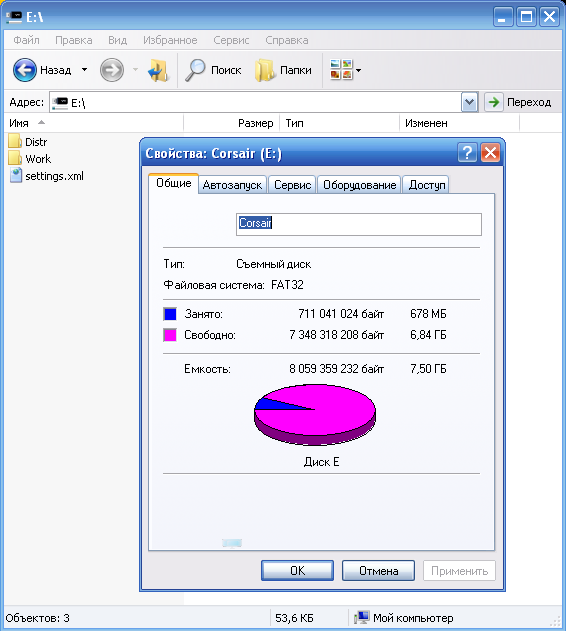Click the Forward arrow icon in toolbar
This screenshot has height=631, width=566.
[112, 70]
